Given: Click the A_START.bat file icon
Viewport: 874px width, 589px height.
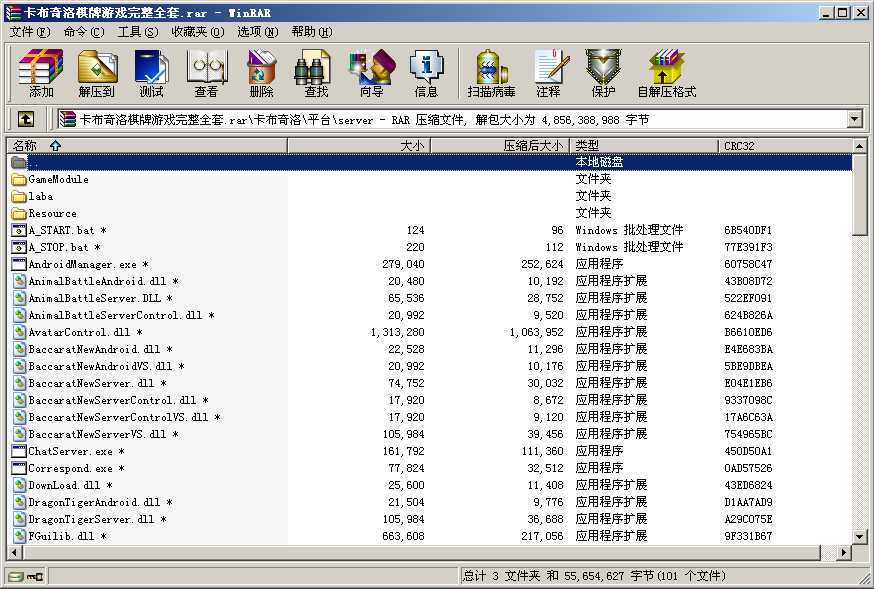Looking at the screenshot, I should pyautogui.click(x=19, y=230).
